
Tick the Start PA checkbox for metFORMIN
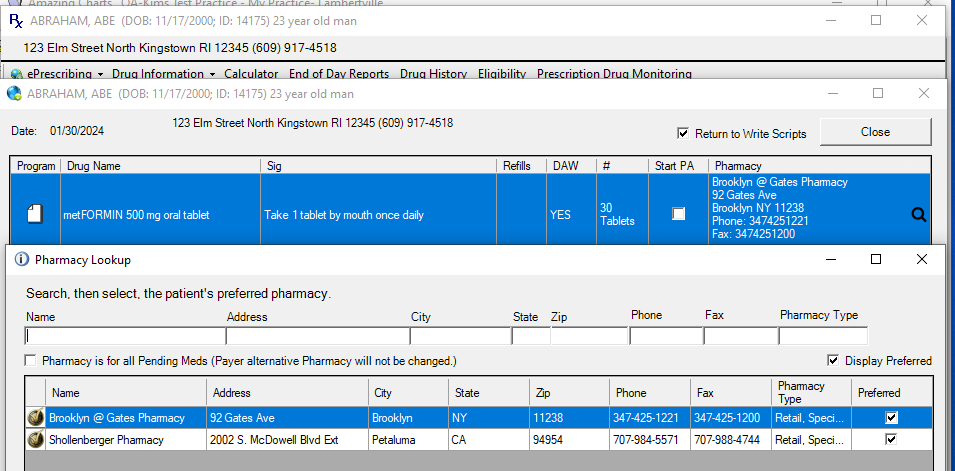pos(678,214)
